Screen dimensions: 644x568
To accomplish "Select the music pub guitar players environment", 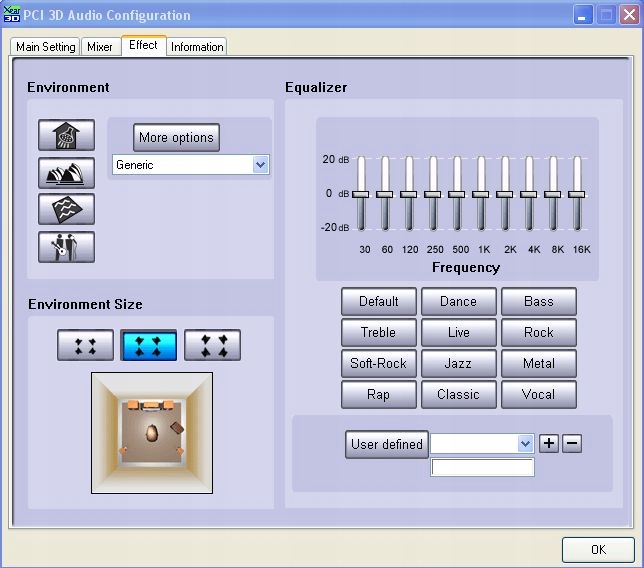I will [x=67, y=247].
